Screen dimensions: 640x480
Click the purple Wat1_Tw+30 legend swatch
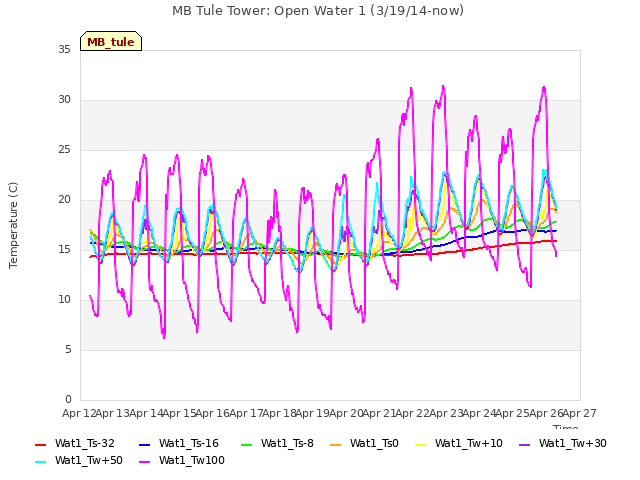coord(524,444)
